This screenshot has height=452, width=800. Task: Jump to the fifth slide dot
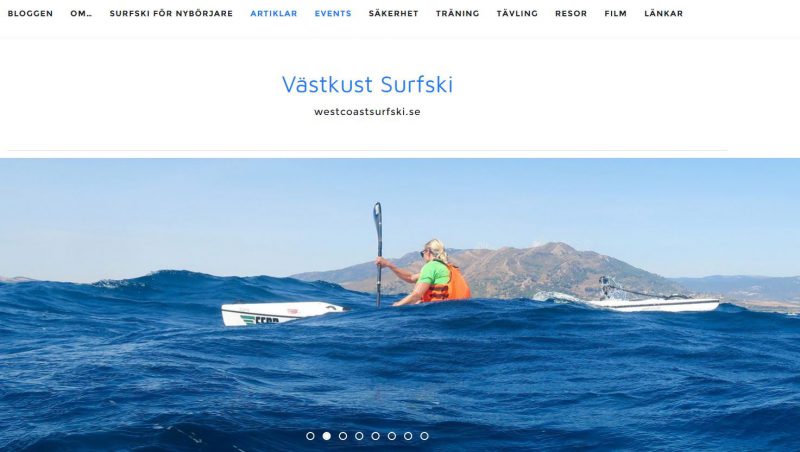click(376, 436)
